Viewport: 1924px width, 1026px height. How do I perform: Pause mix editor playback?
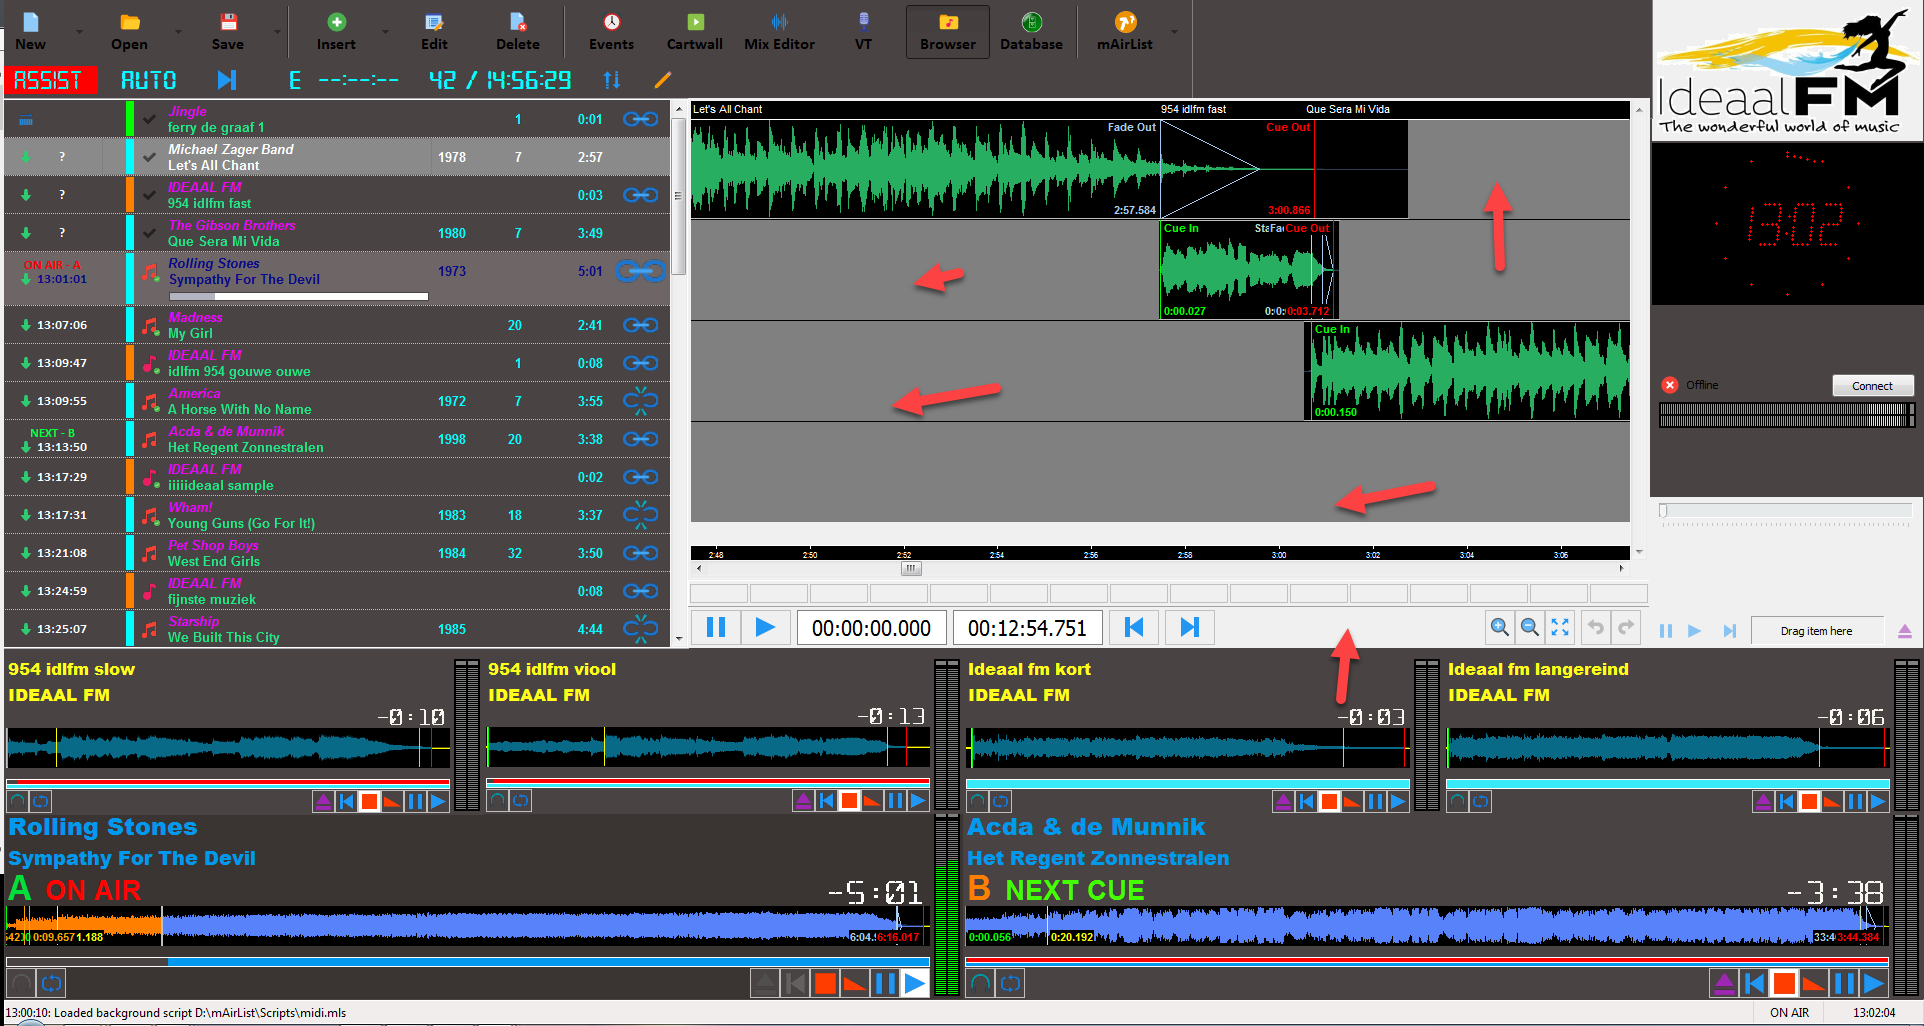716,627
